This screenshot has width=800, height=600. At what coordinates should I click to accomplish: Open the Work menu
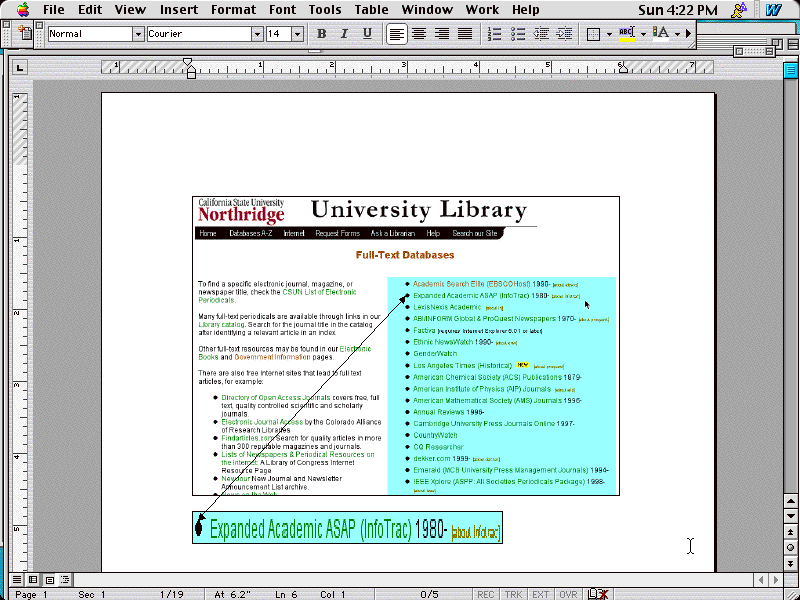pyautogui.click(x=482, y=10)
